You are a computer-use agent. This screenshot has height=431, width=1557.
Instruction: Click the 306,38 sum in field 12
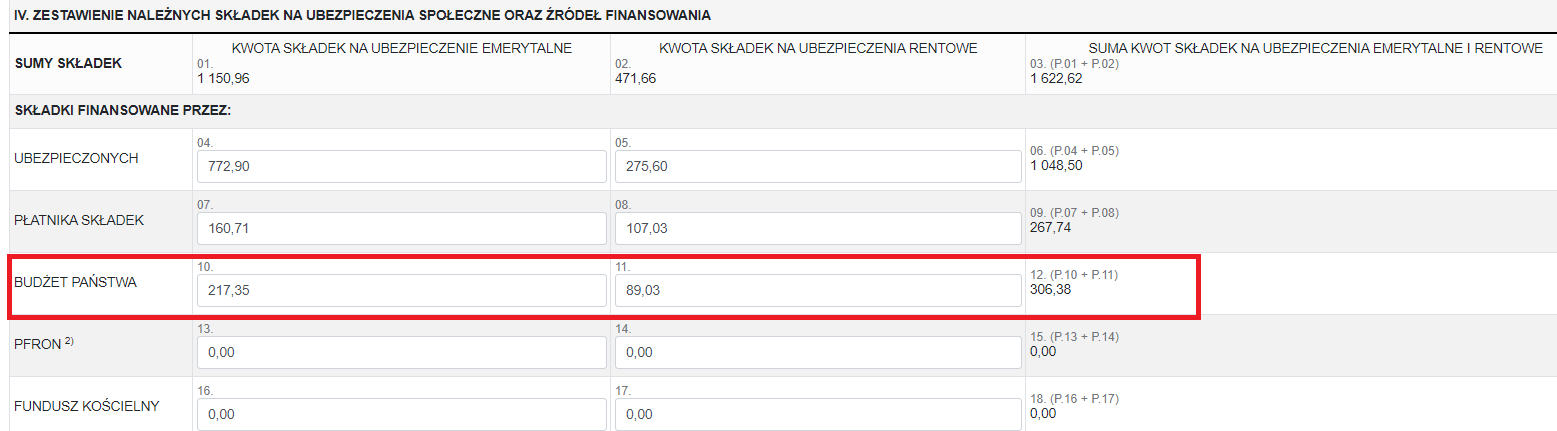[x=1050, y=289]
